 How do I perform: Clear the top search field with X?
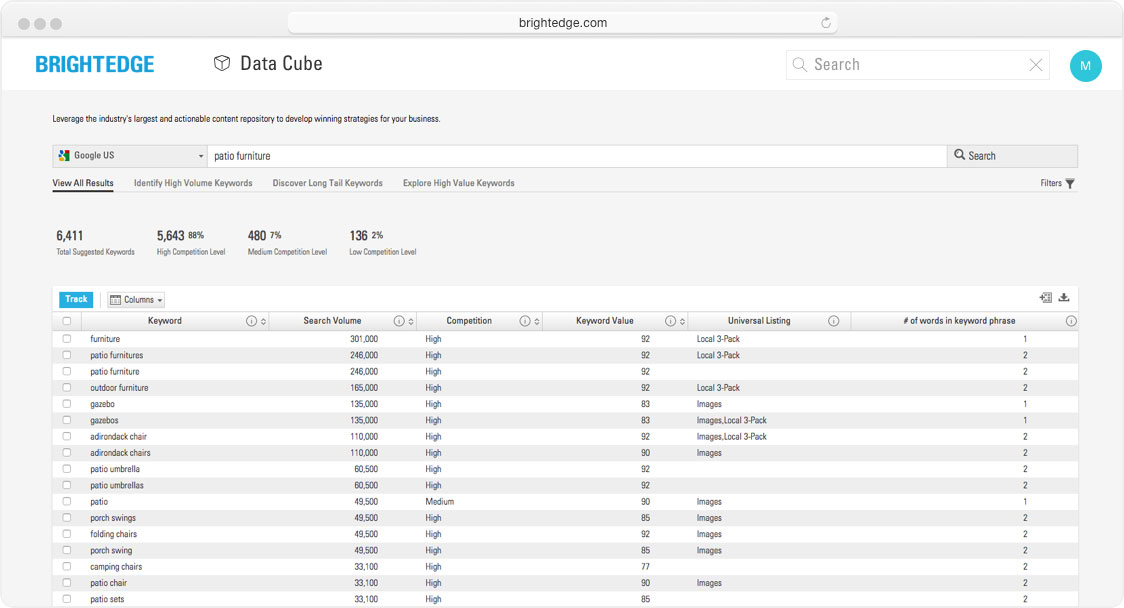(1036, 65)
